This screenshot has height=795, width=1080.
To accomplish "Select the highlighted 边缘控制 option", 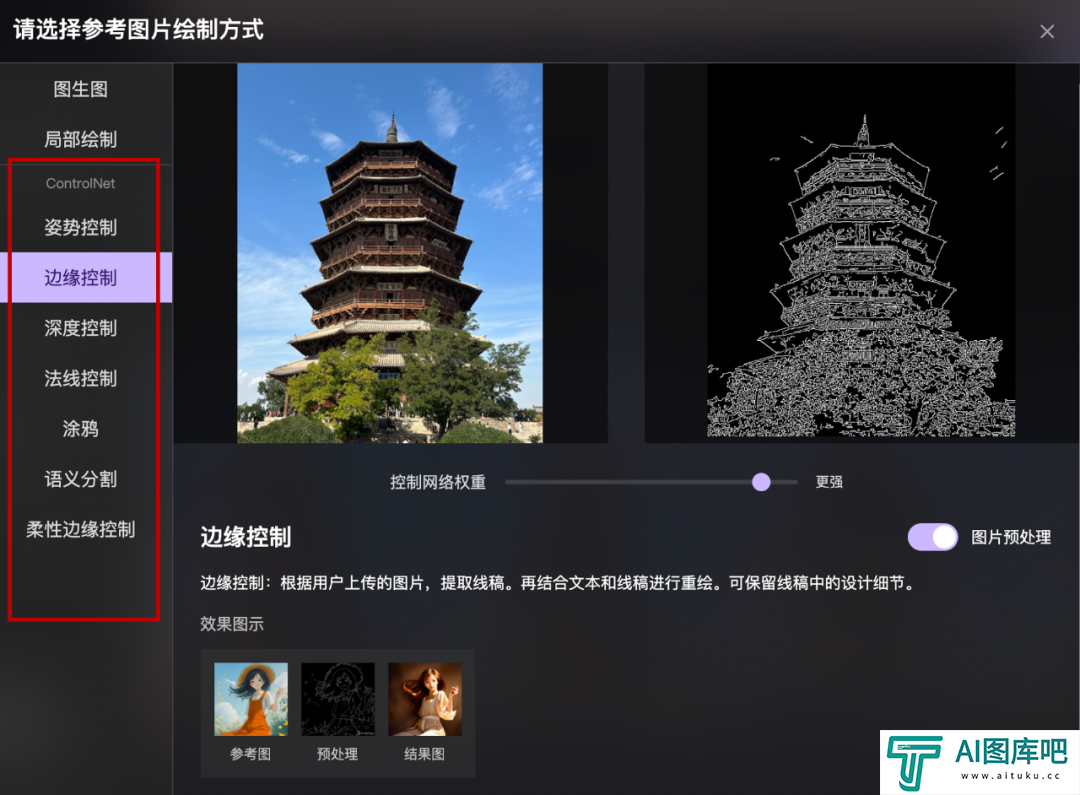I will click(80, 278).
